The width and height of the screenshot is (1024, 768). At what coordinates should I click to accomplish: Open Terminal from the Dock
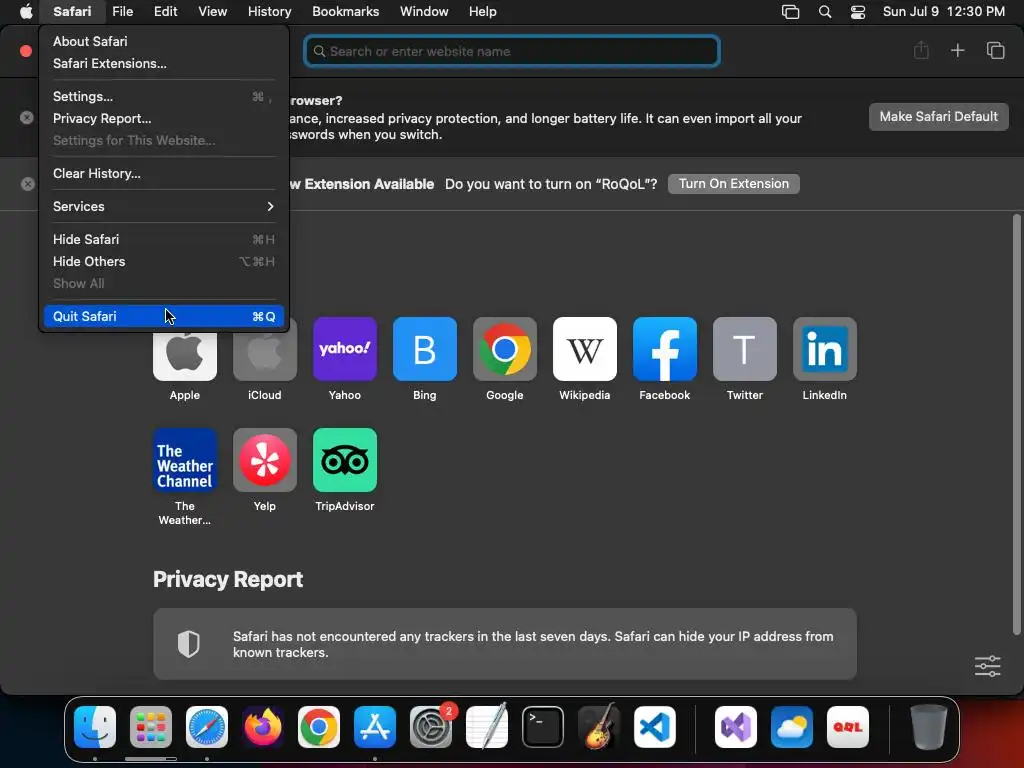543,727
